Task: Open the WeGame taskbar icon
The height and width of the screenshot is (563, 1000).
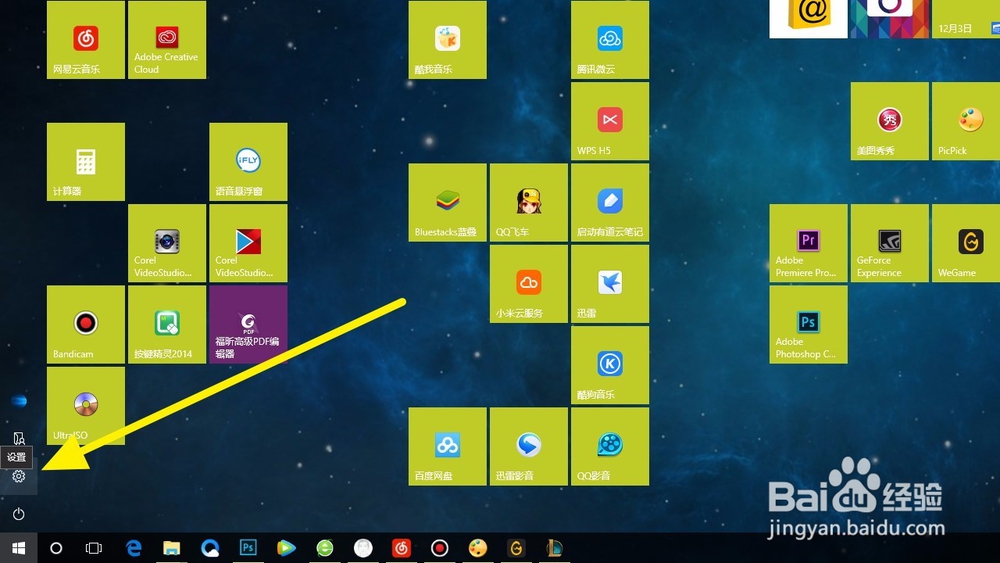Action: (516, 548)
